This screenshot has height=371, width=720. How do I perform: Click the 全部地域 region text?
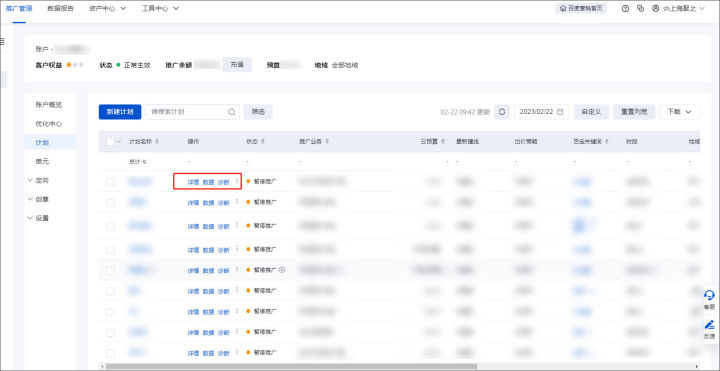click(344, 65)
